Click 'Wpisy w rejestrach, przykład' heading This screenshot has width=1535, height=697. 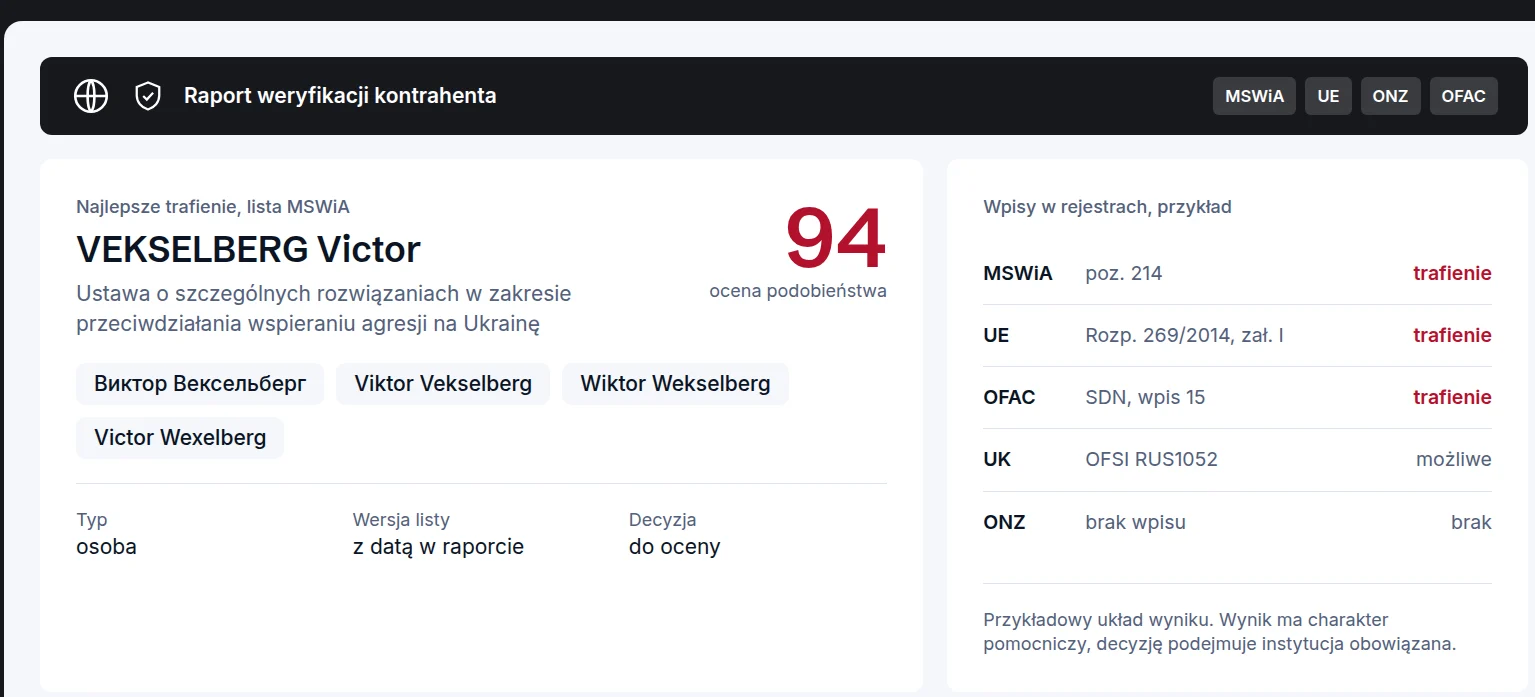(1107, 207)
